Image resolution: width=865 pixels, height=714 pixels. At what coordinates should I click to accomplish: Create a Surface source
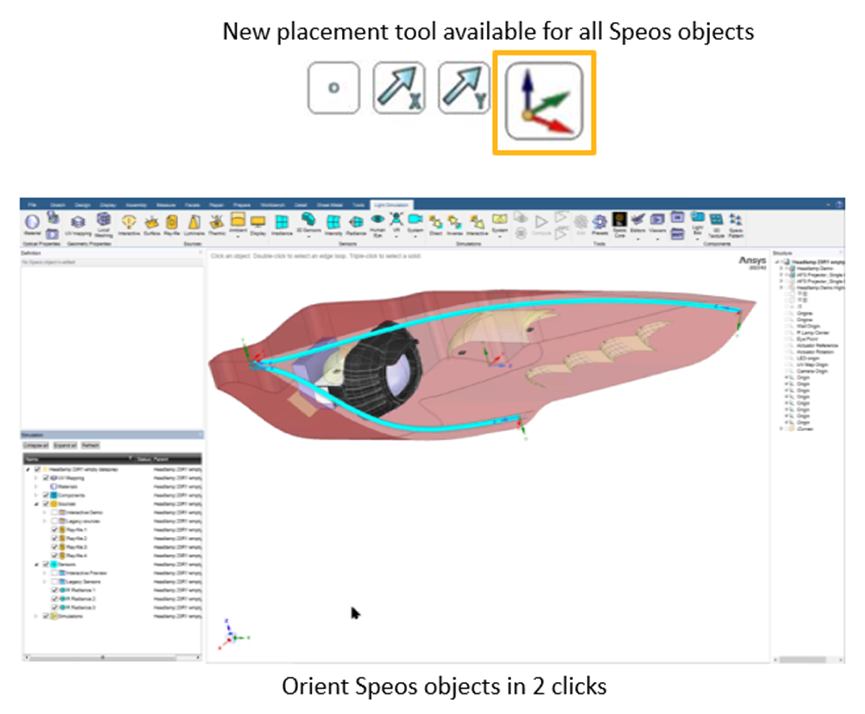151,225
